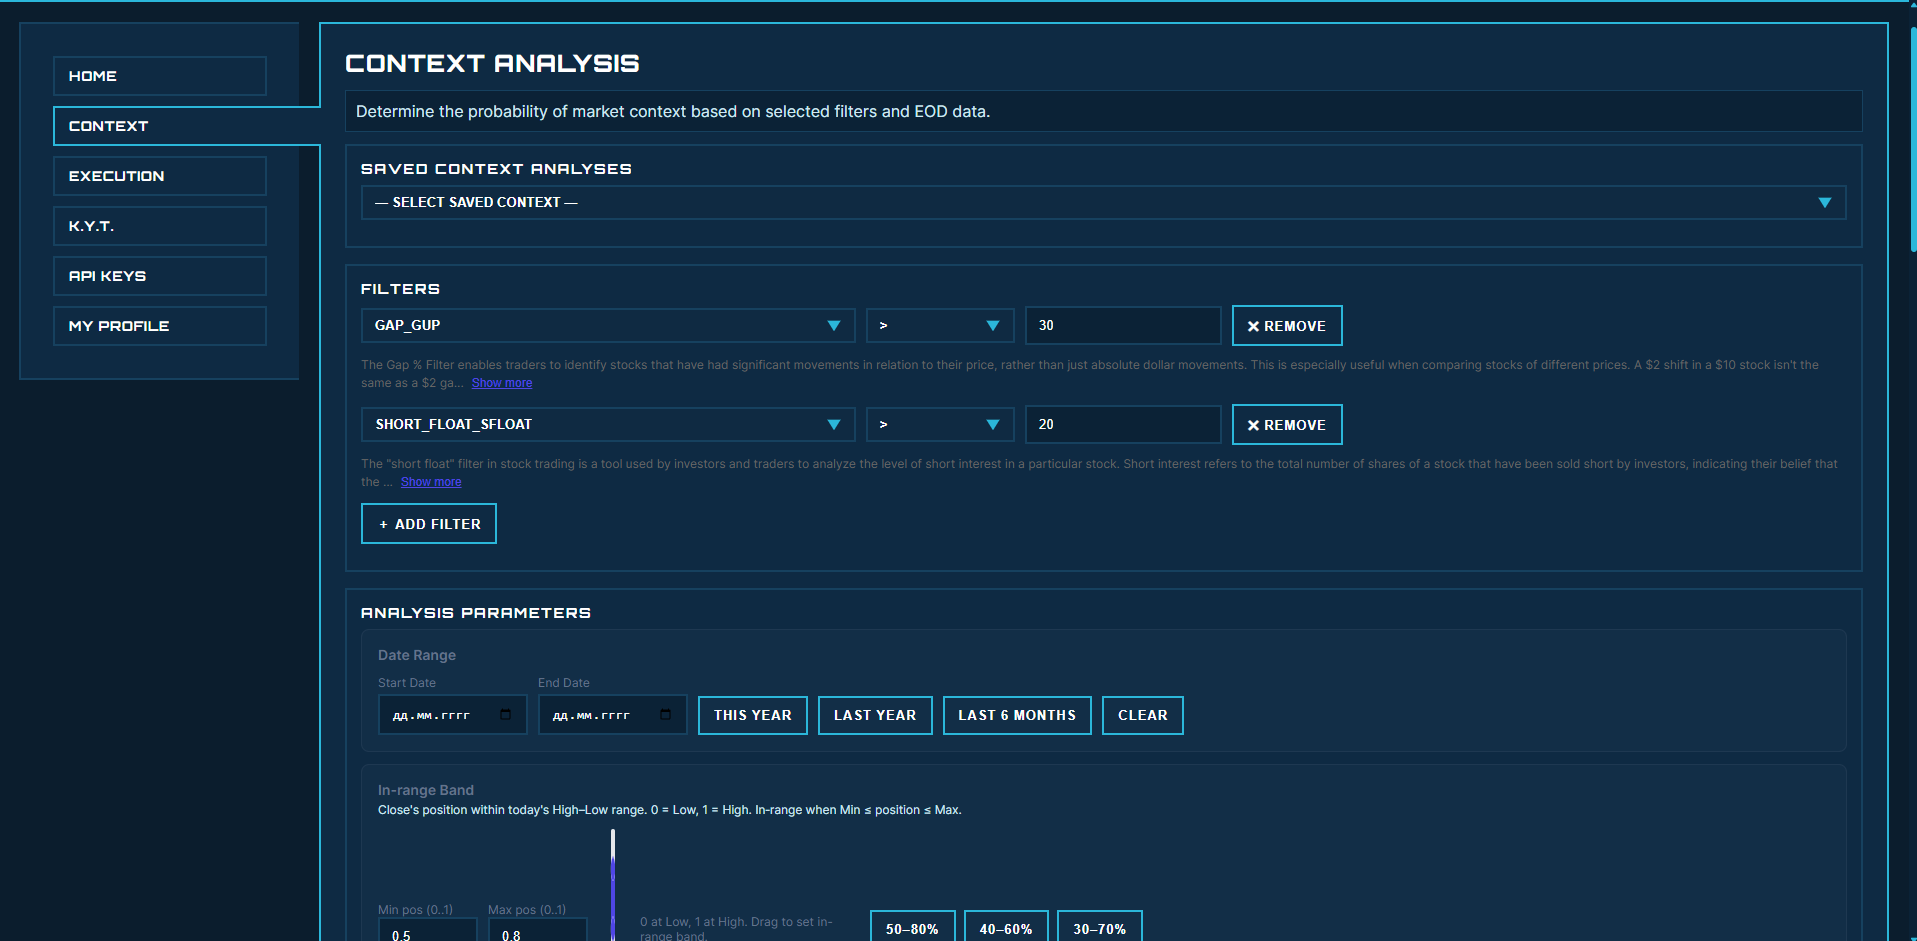
Task: Open API Keys page
Action: tap(160, 276)
